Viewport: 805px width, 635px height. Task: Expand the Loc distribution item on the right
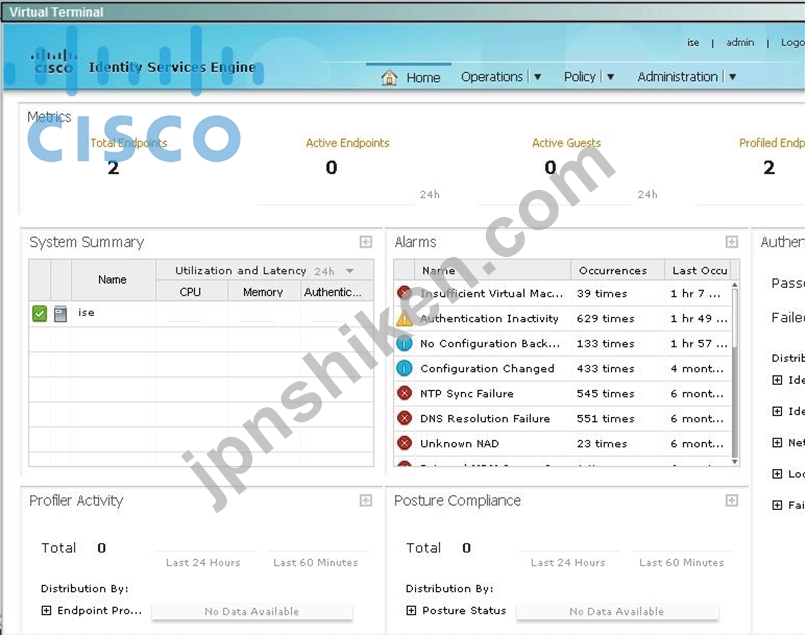tap(777, 474)
